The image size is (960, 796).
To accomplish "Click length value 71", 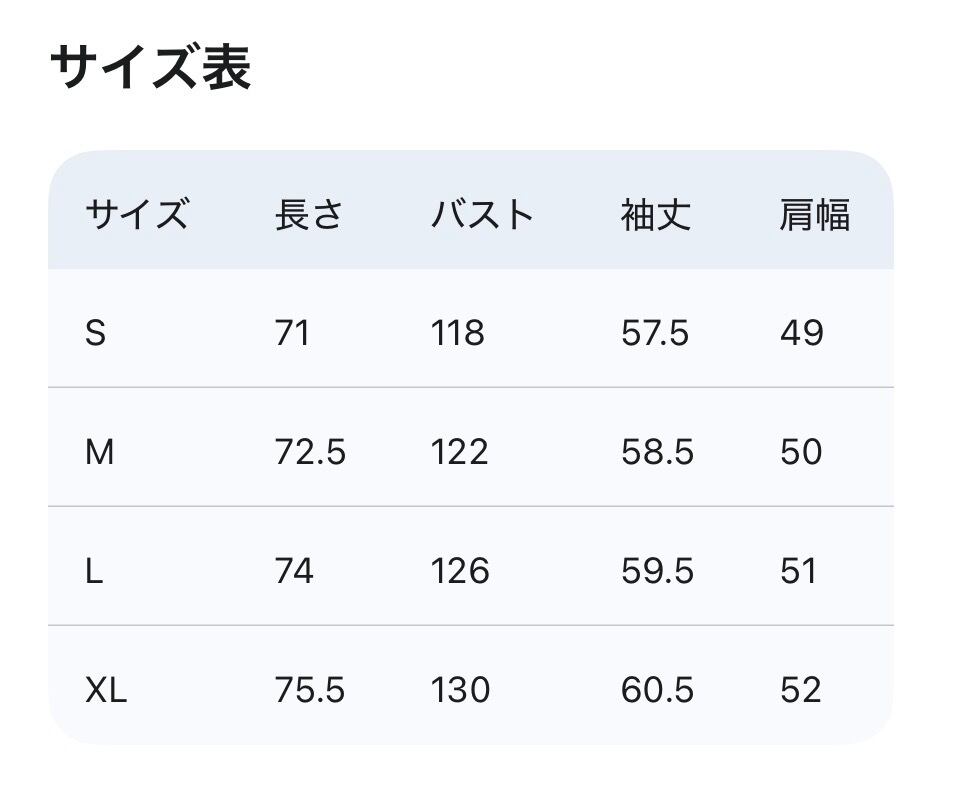I will (x=292, y=333).
